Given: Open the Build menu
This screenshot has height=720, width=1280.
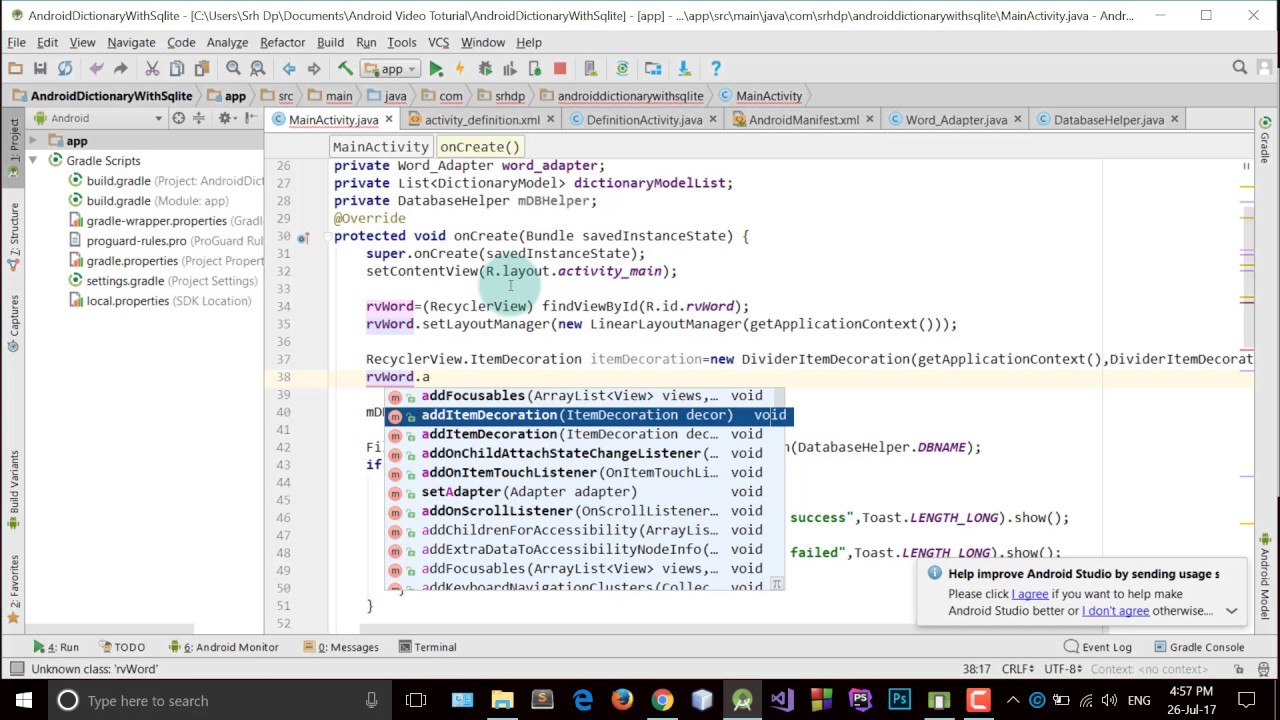Looking at the screenshot, I should 330,42.
